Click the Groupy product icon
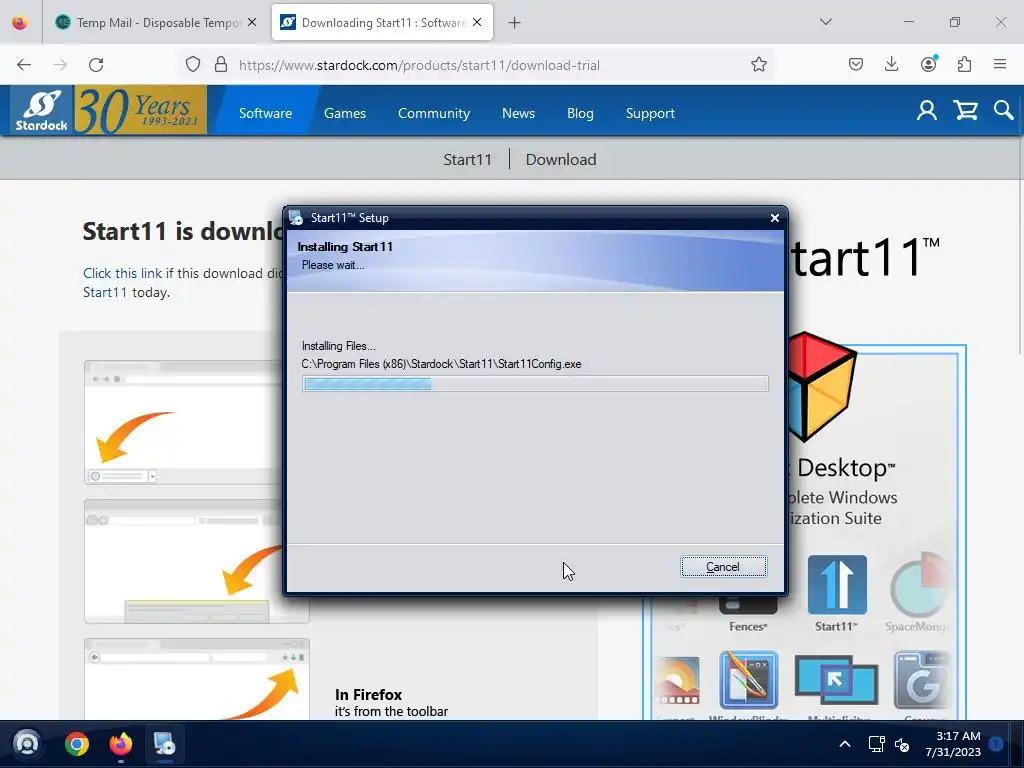Viewport: 1024px width, 768px height. tap(921, 680)
